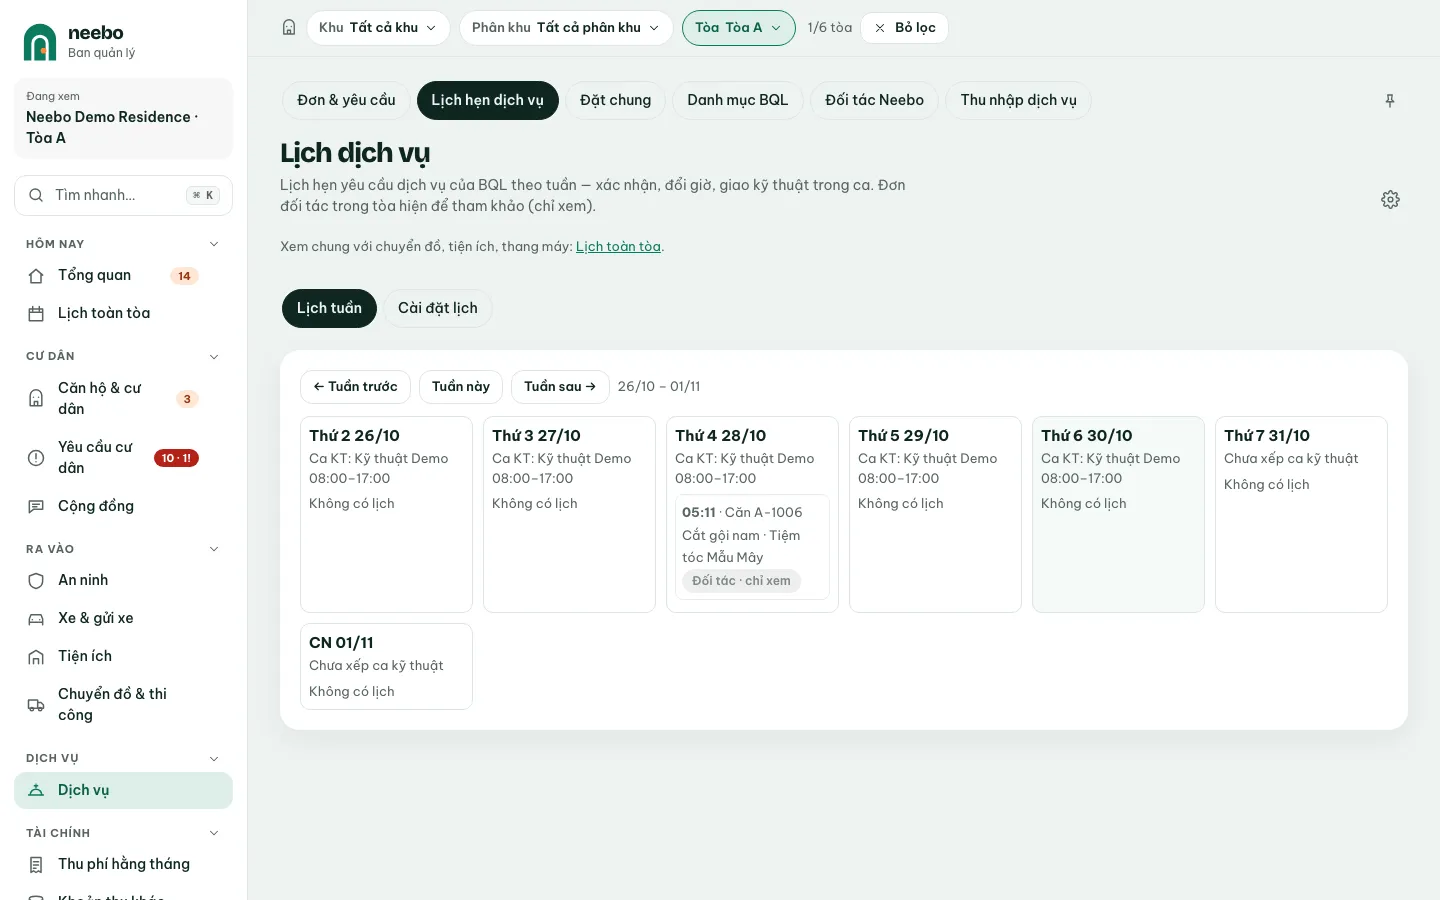Open the Lịch toàn tòa link
The image size is (1440, 900).
[x=618, y=247]
